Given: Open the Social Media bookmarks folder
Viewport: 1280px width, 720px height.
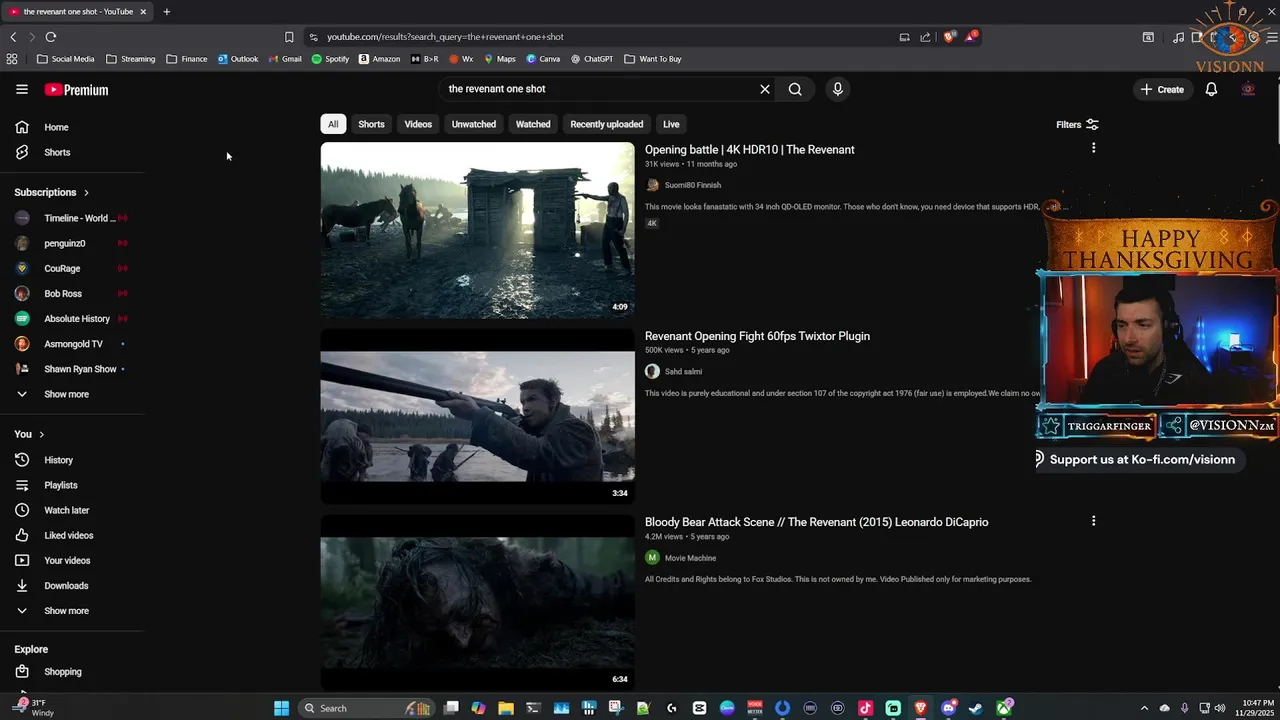Looking at the screenshot, I should pos(66,59).
